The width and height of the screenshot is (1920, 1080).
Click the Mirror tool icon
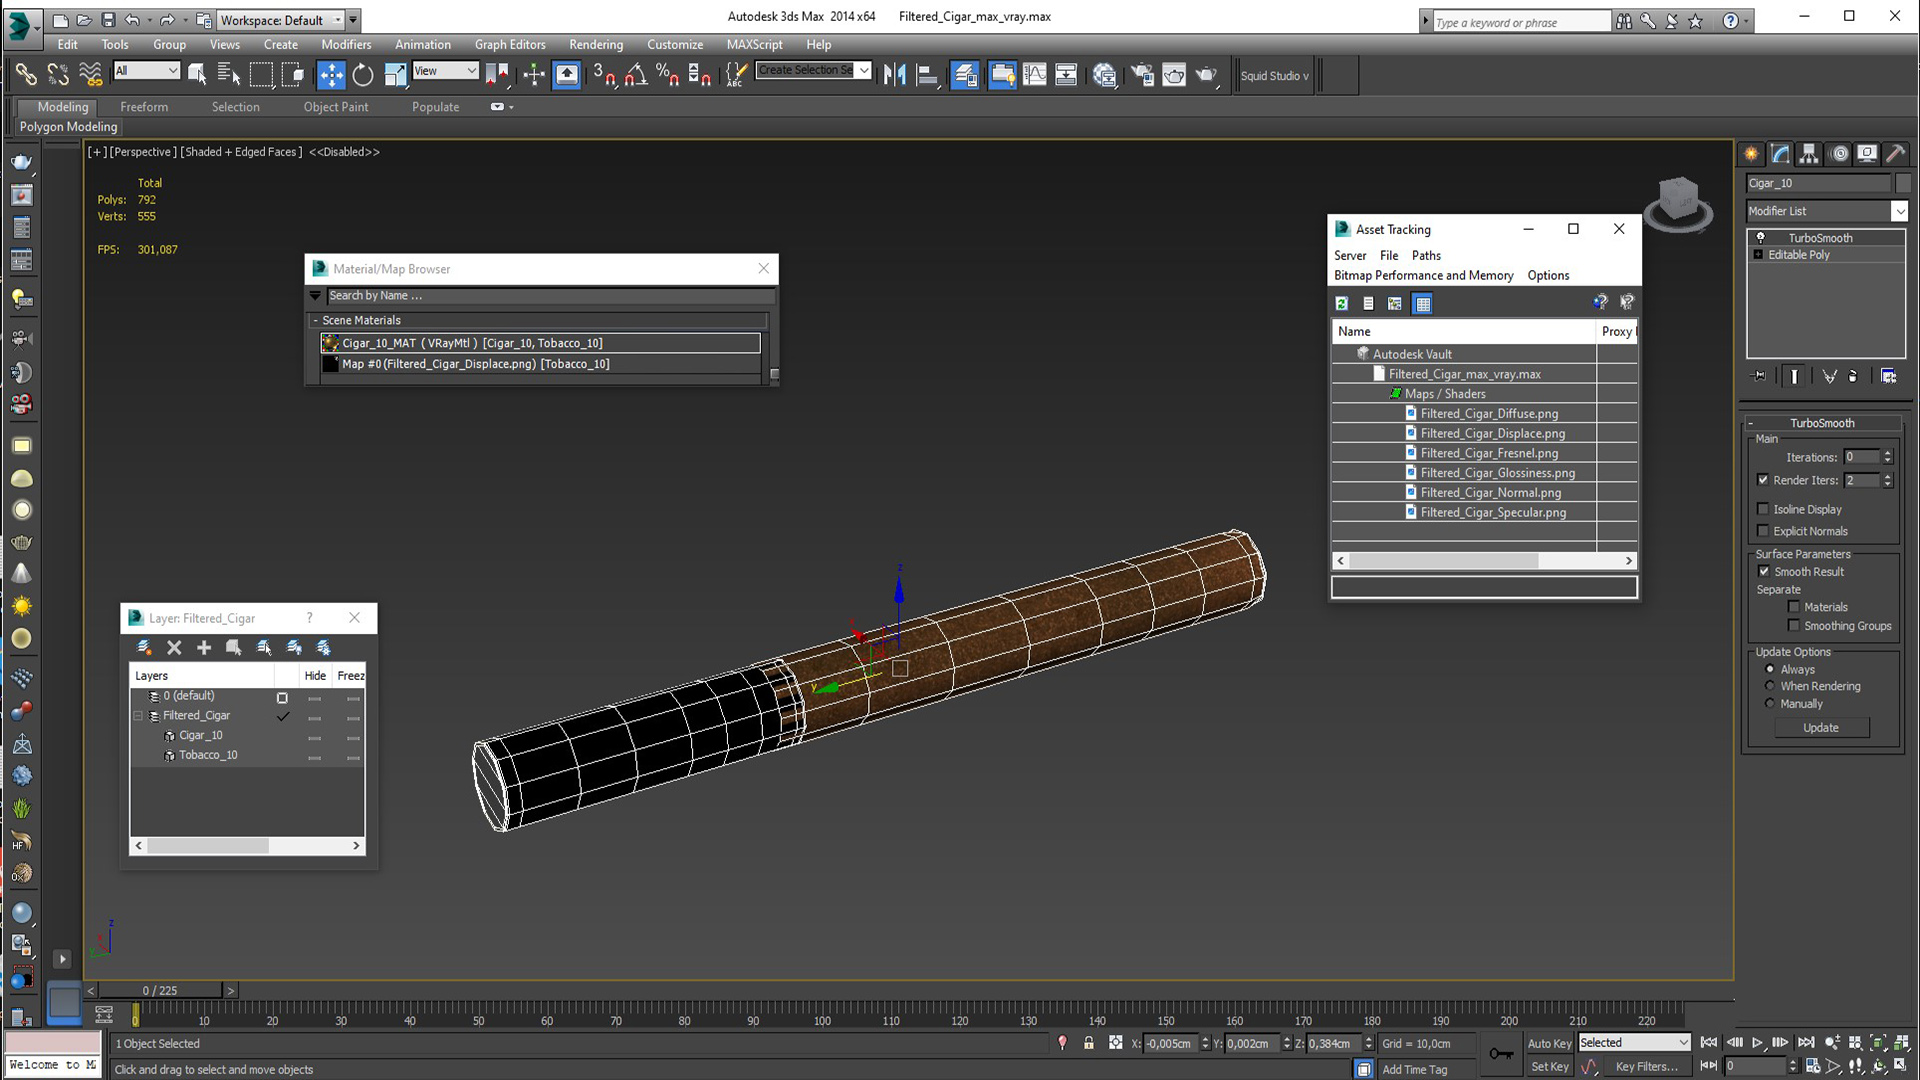(895, 75)
